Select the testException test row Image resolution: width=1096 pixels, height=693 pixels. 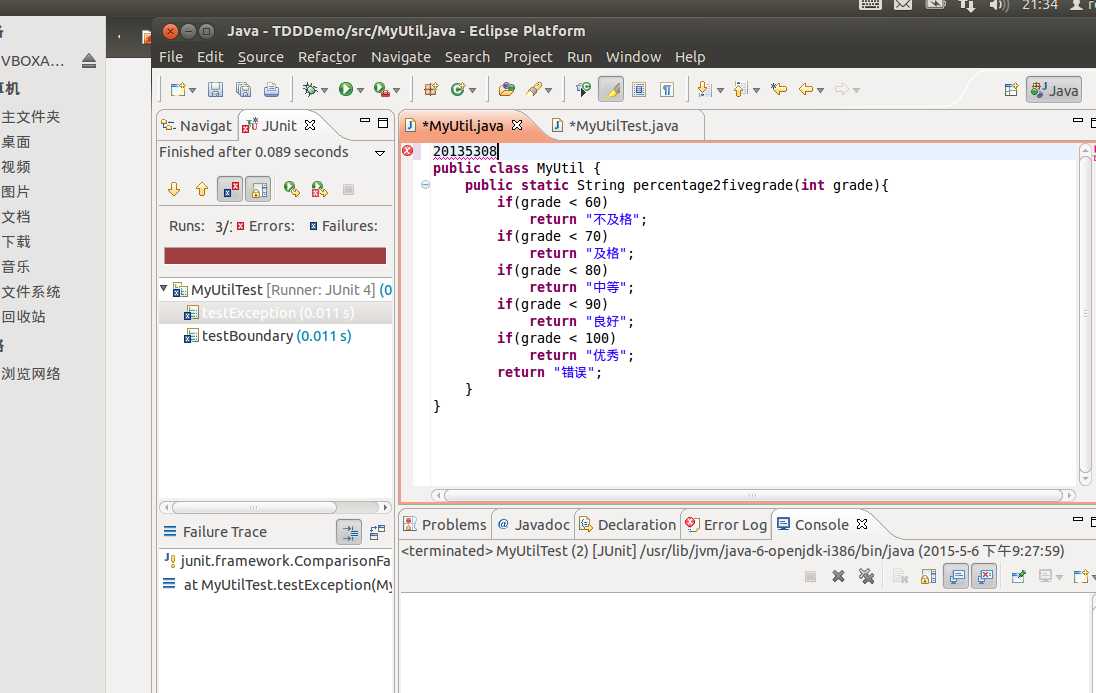[x=275, y=313]
